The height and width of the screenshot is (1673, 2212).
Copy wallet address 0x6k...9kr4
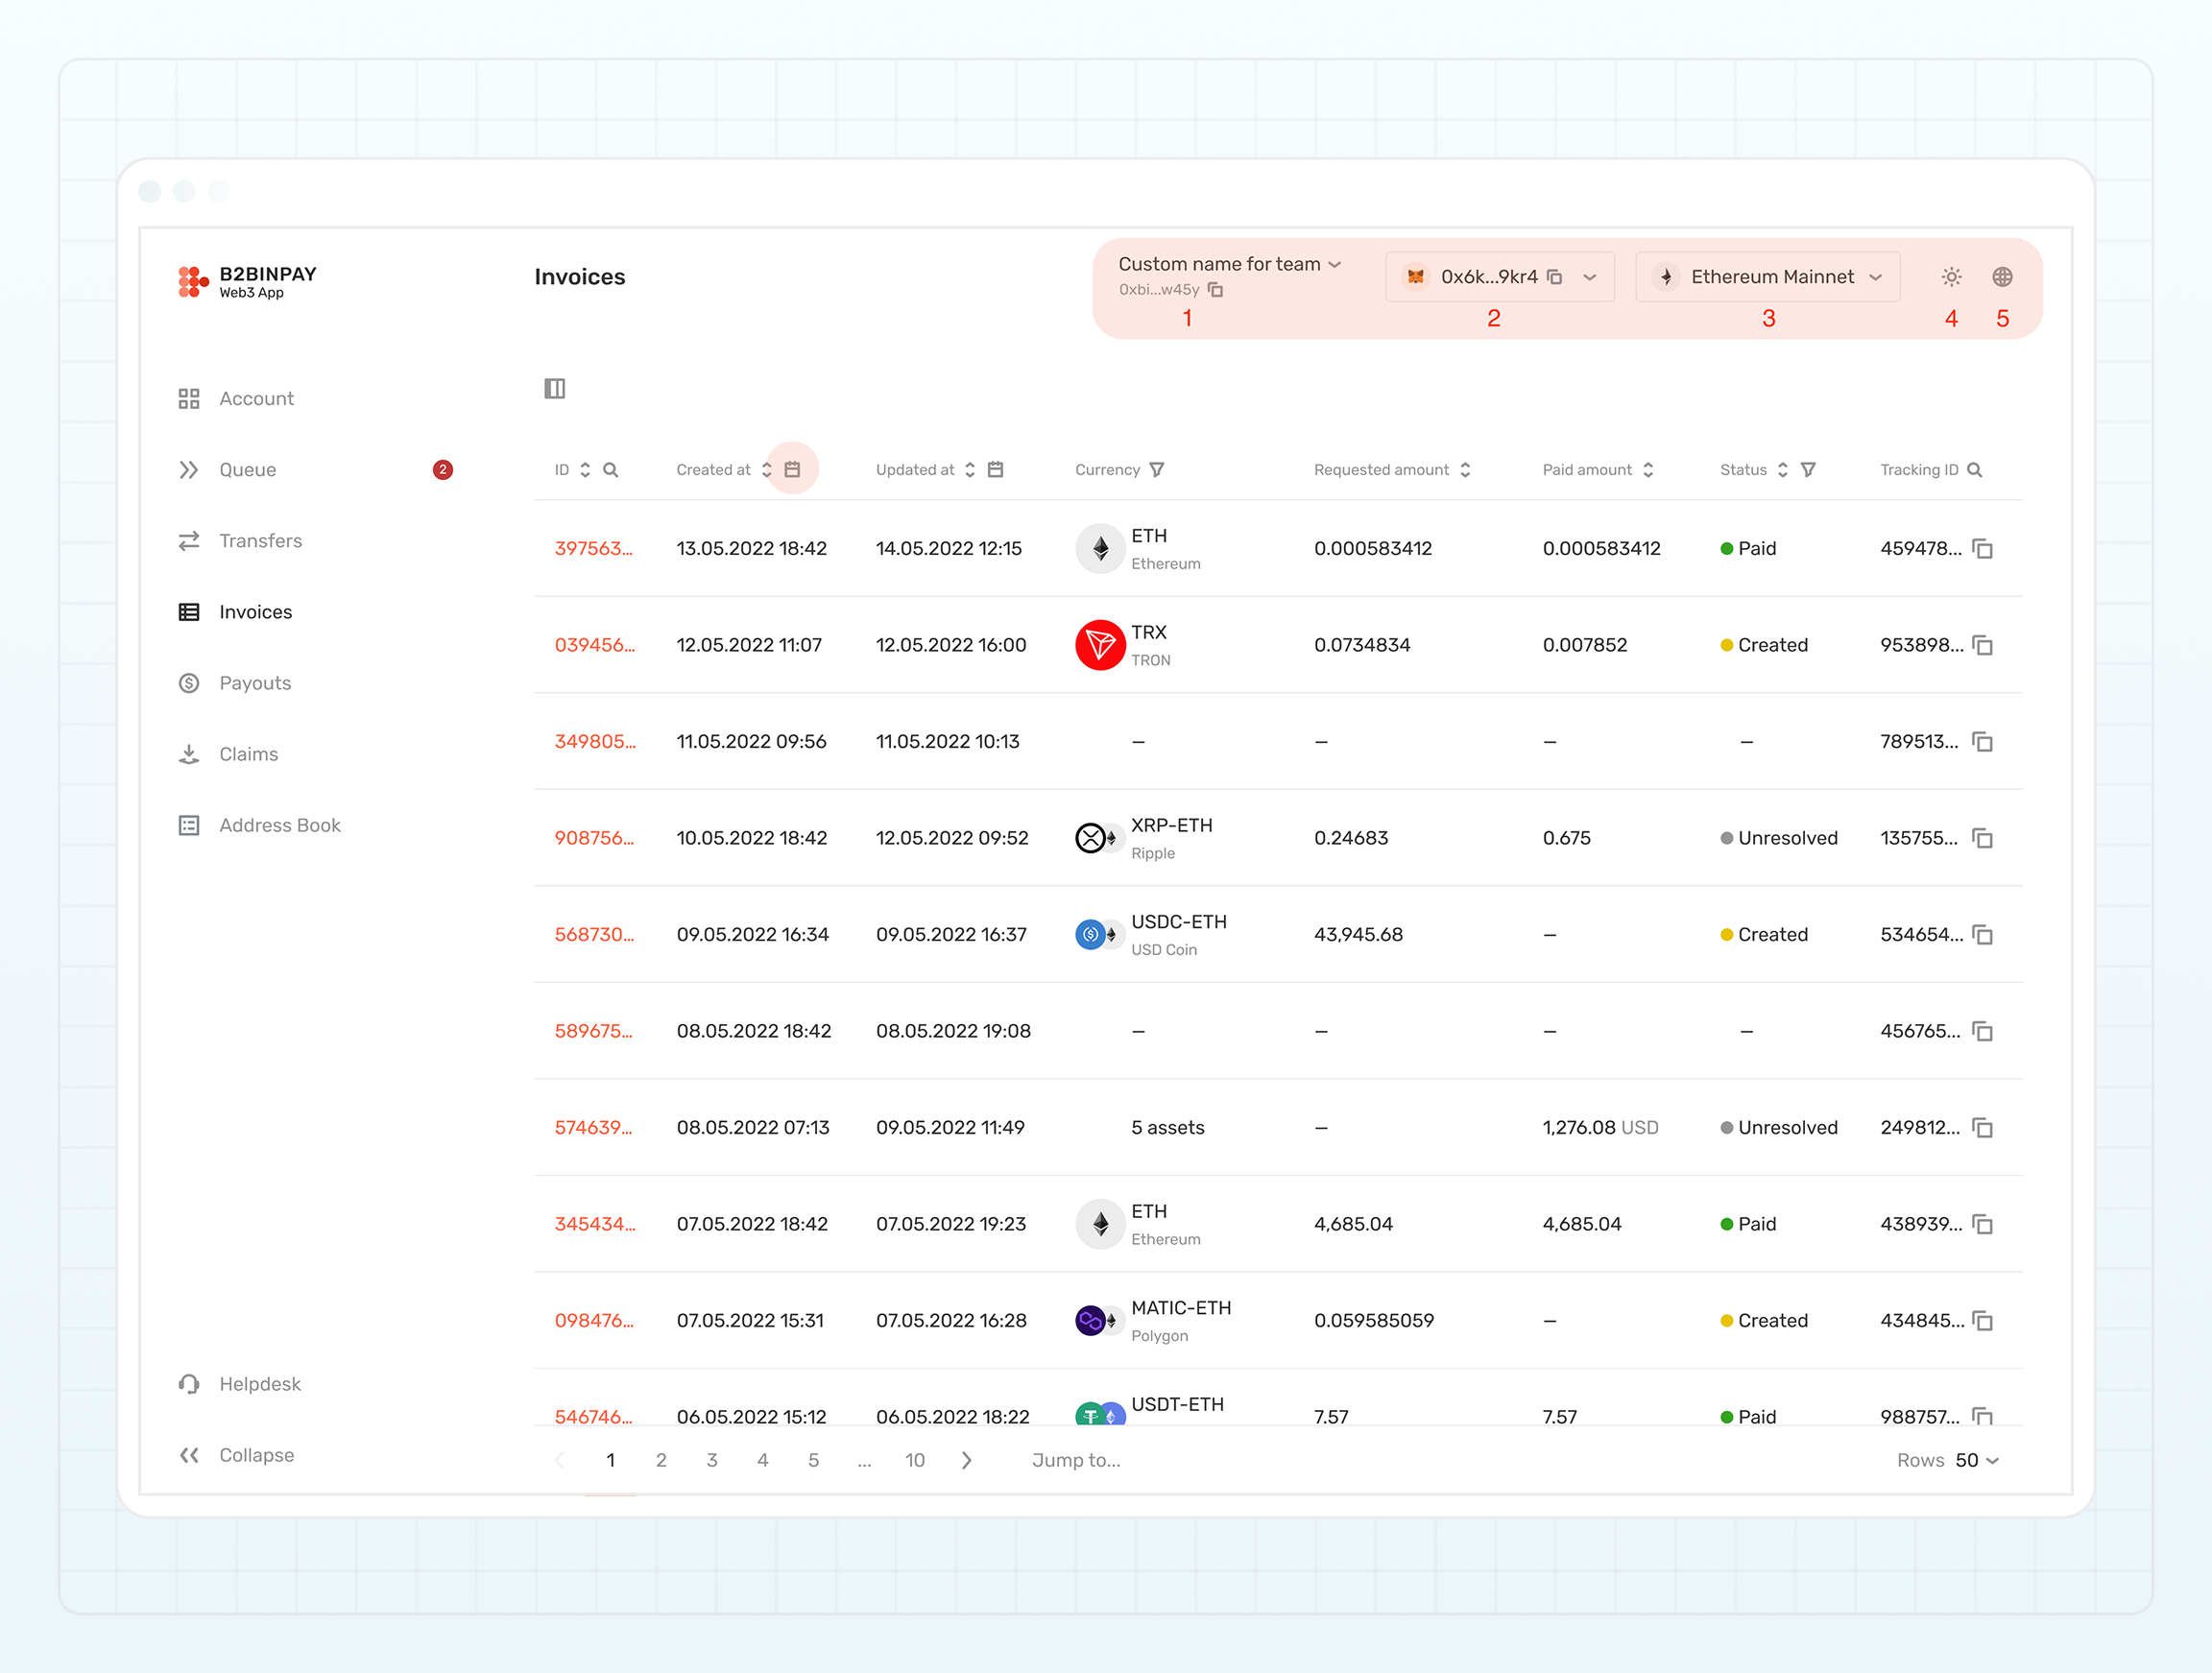tap(1555, 277)
